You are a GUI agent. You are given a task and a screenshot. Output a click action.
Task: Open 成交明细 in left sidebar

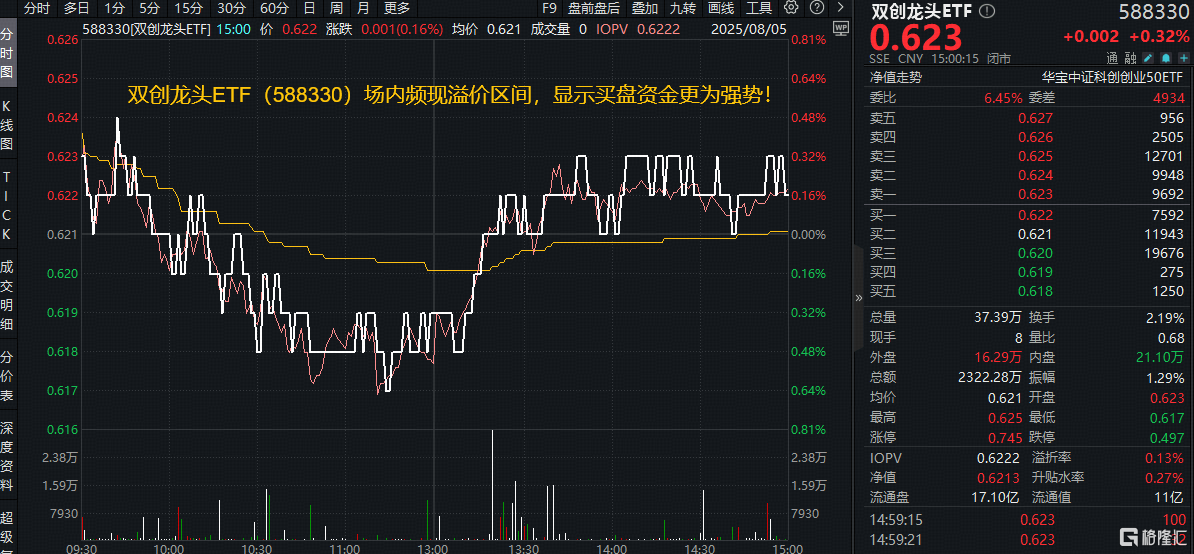pyautogui.click(x=7, y=295)
